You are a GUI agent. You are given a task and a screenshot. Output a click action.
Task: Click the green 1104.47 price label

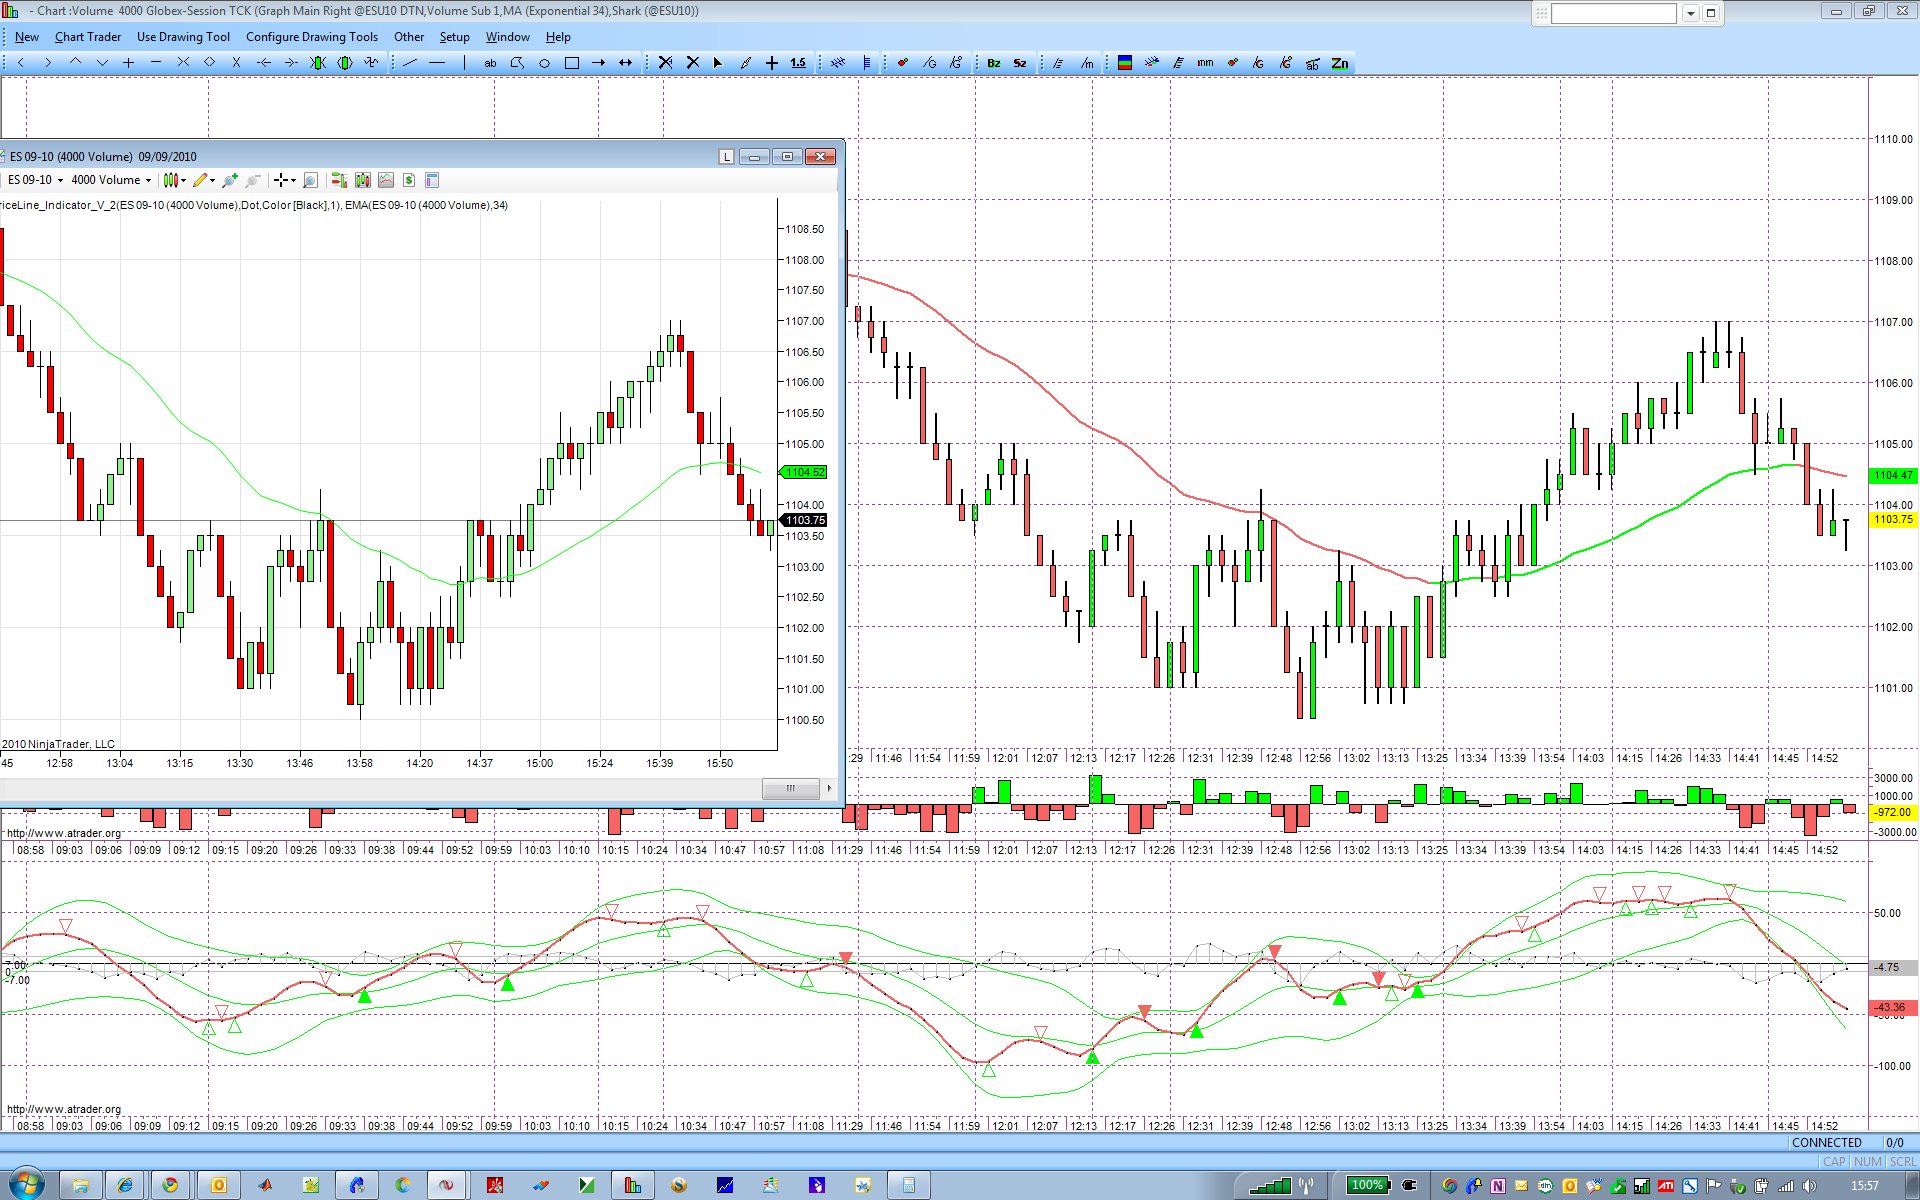click(1893, 475)
